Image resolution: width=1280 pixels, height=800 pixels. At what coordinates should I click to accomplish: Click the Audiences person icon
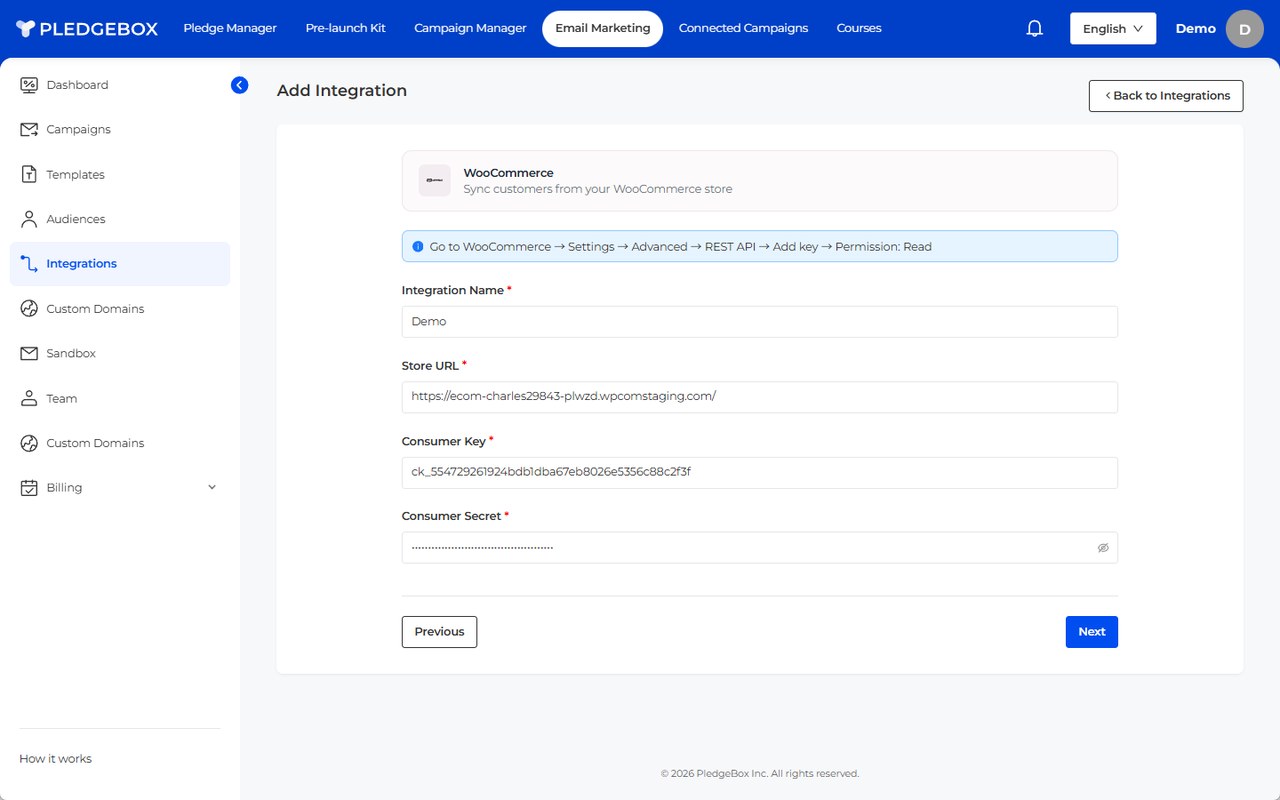pos(29,219)
